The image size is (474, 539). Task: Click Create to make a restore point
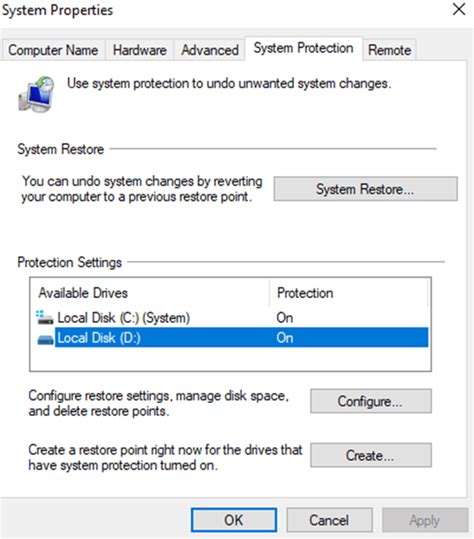point(371,455)
